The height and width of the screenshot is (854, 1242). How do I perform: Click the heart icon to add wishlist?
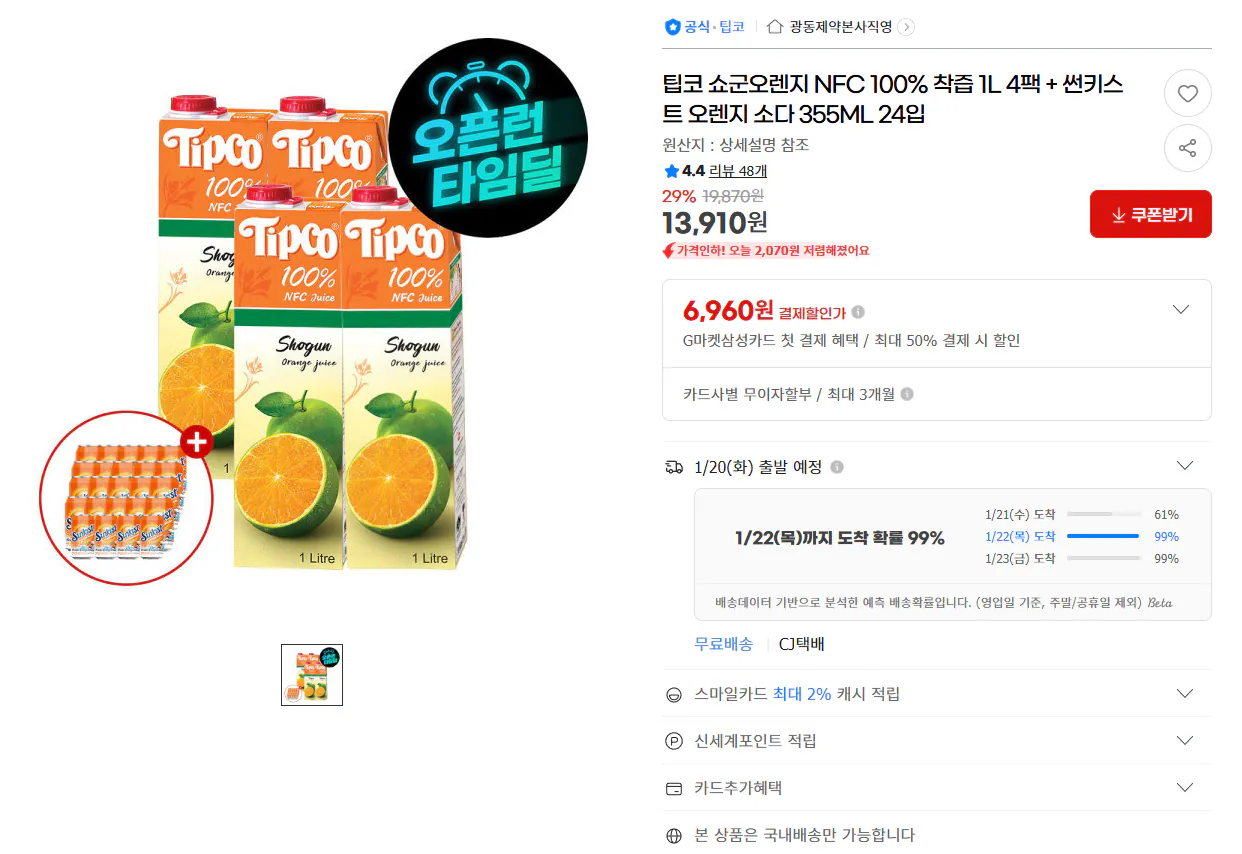tap(1187, 92)
